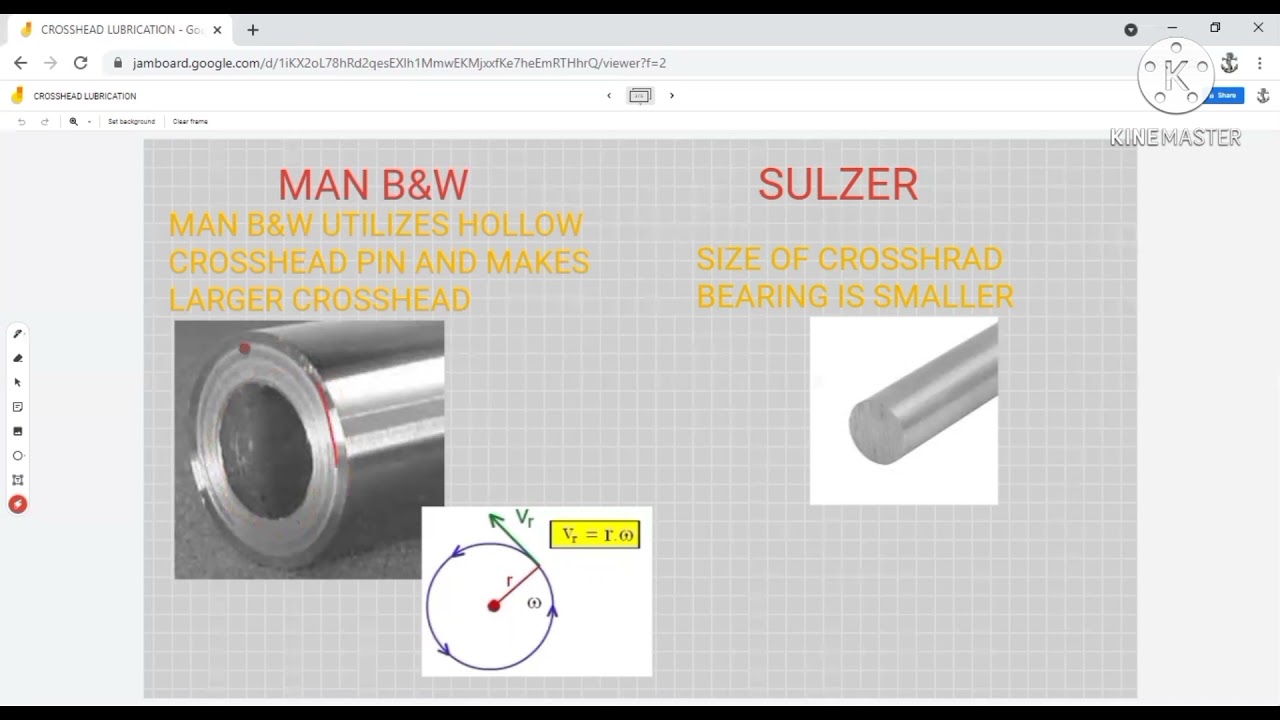Screen dimensions: 1280x720
Task: Open Chrome three-dot menu
Action: (1260, 63)
